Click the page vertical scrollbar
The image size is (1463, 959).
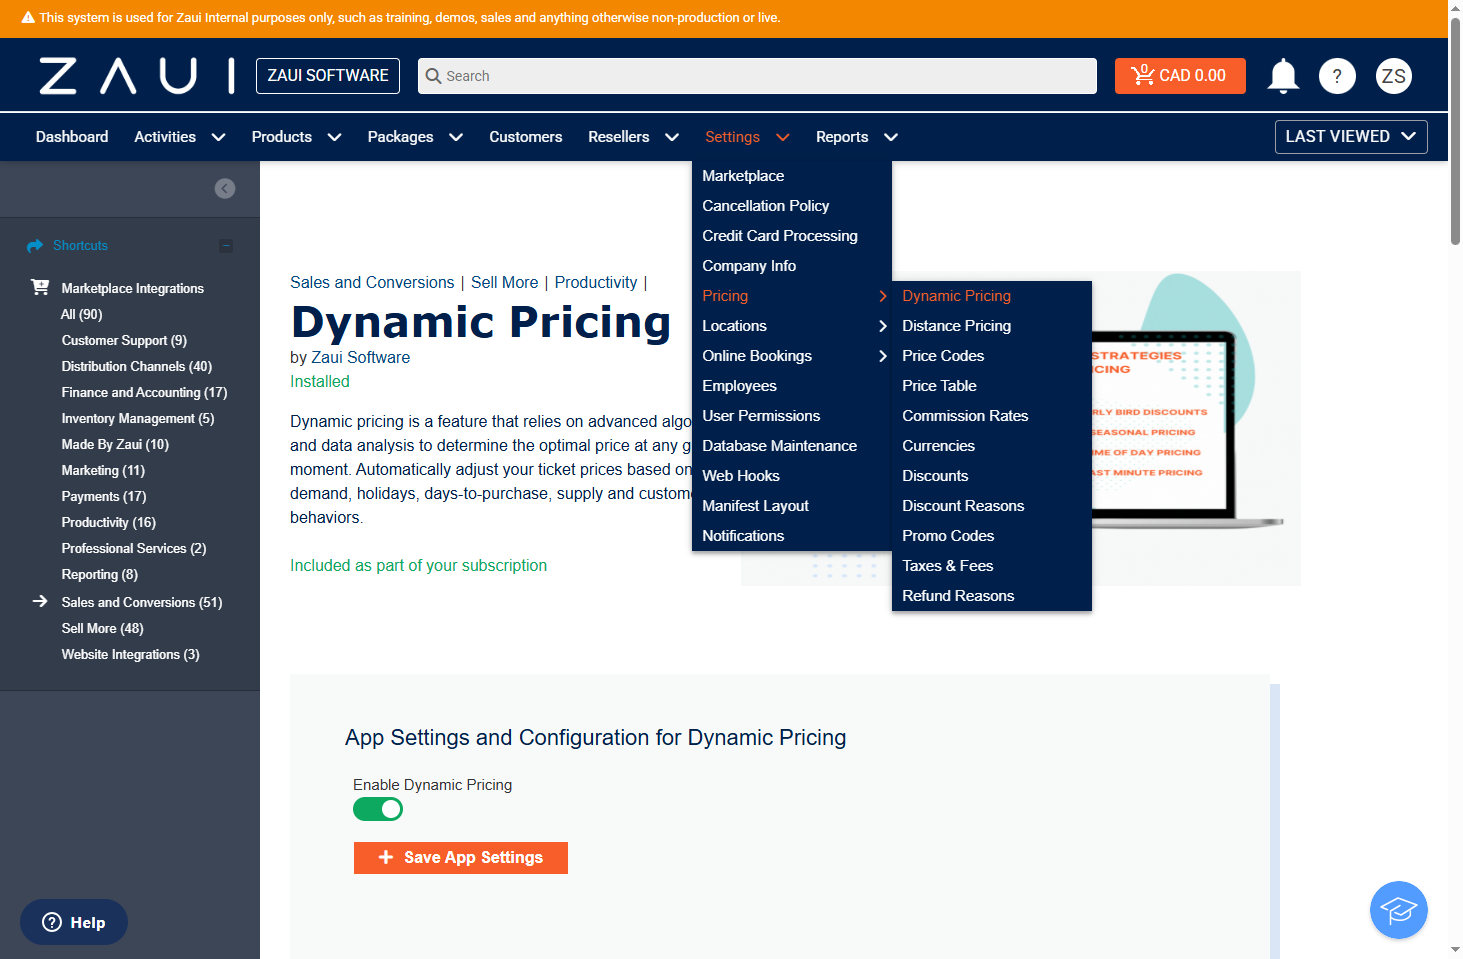click(x=1455, y=130)
